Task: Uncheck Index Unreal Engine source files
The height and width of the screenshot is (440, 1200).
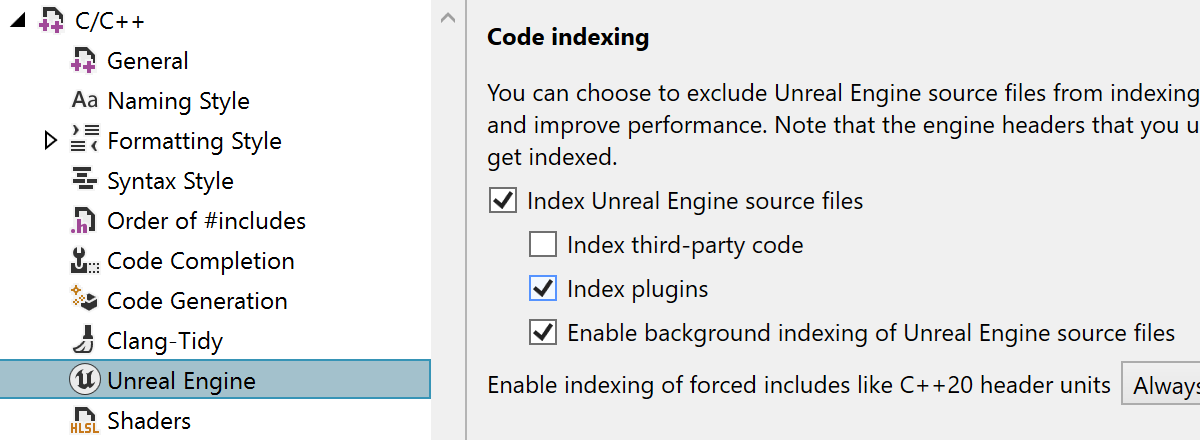Action: click(502, 201)
